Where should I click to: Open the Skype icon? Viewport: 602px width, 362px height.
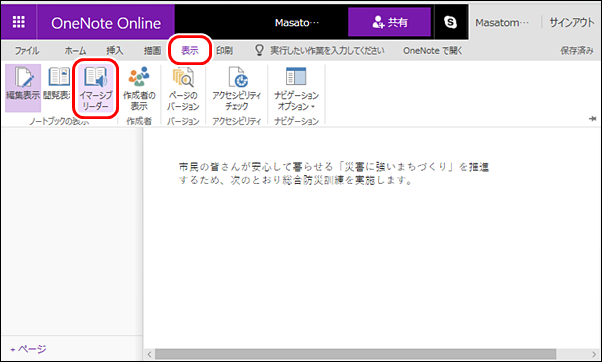[450, 22]
